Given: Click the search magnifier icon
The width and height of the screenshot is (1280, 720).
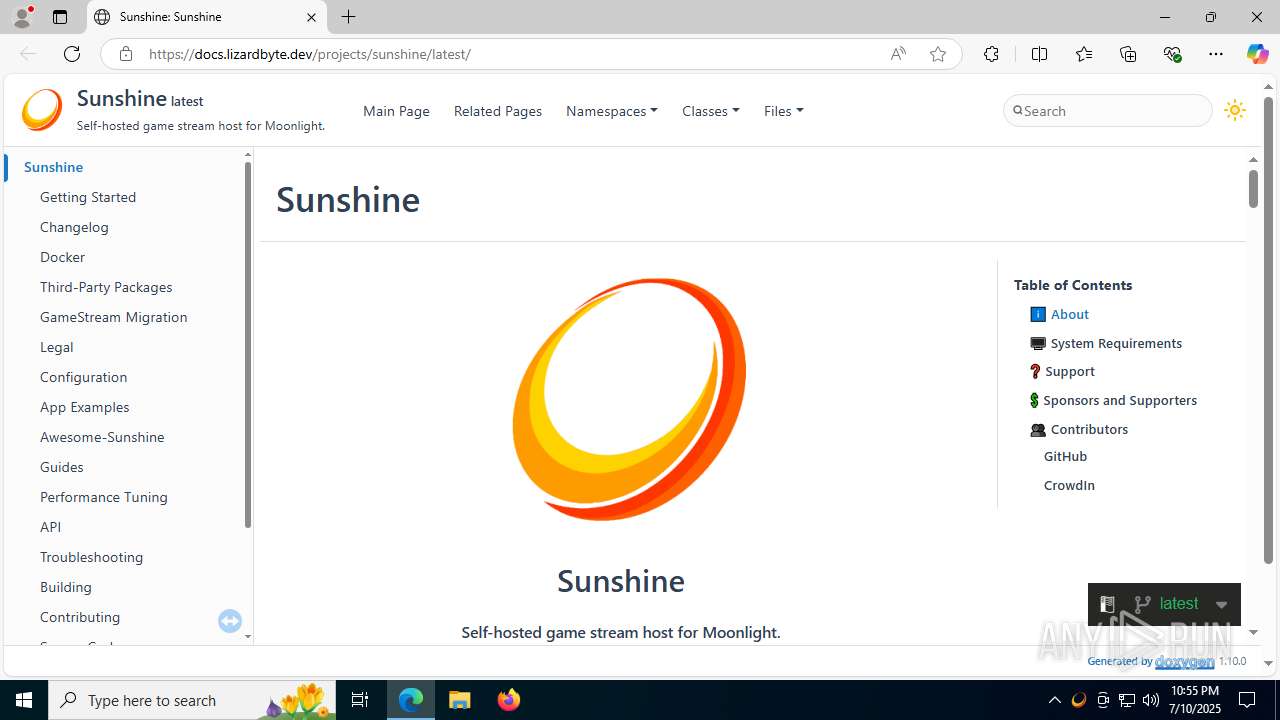Looking at the screenshot, I should pyautogui.click(x=1018, y=110).
